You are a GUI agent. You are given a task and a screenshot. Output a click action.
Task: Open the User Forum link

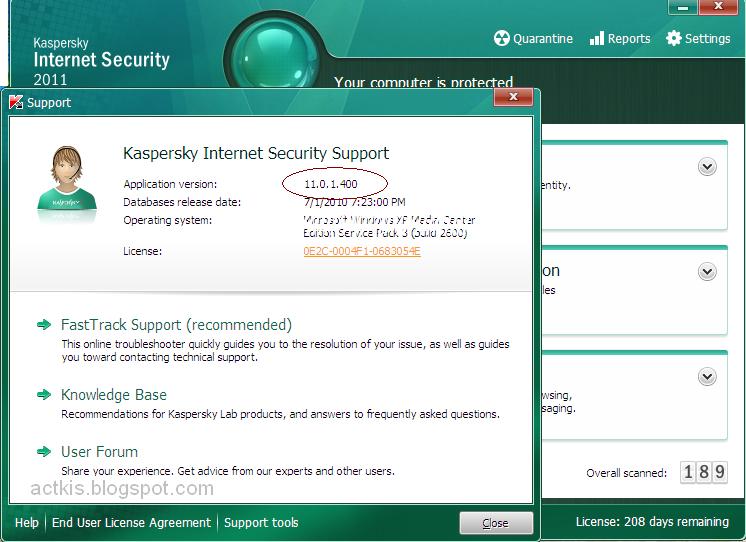[x=99, y=452]
